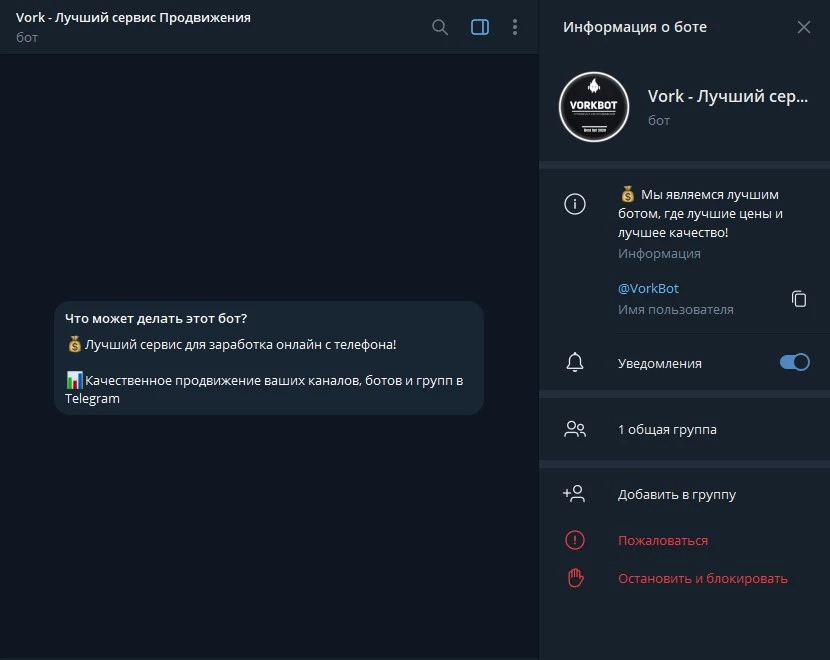
Task: Click the info circle icon
Action: 575,205
